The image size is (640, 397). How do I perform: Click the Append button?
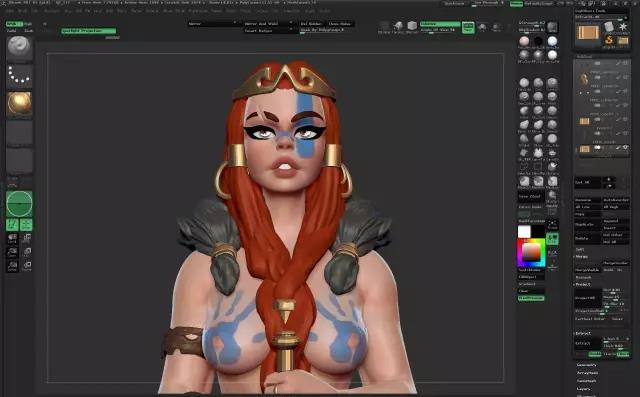(616, 221)
